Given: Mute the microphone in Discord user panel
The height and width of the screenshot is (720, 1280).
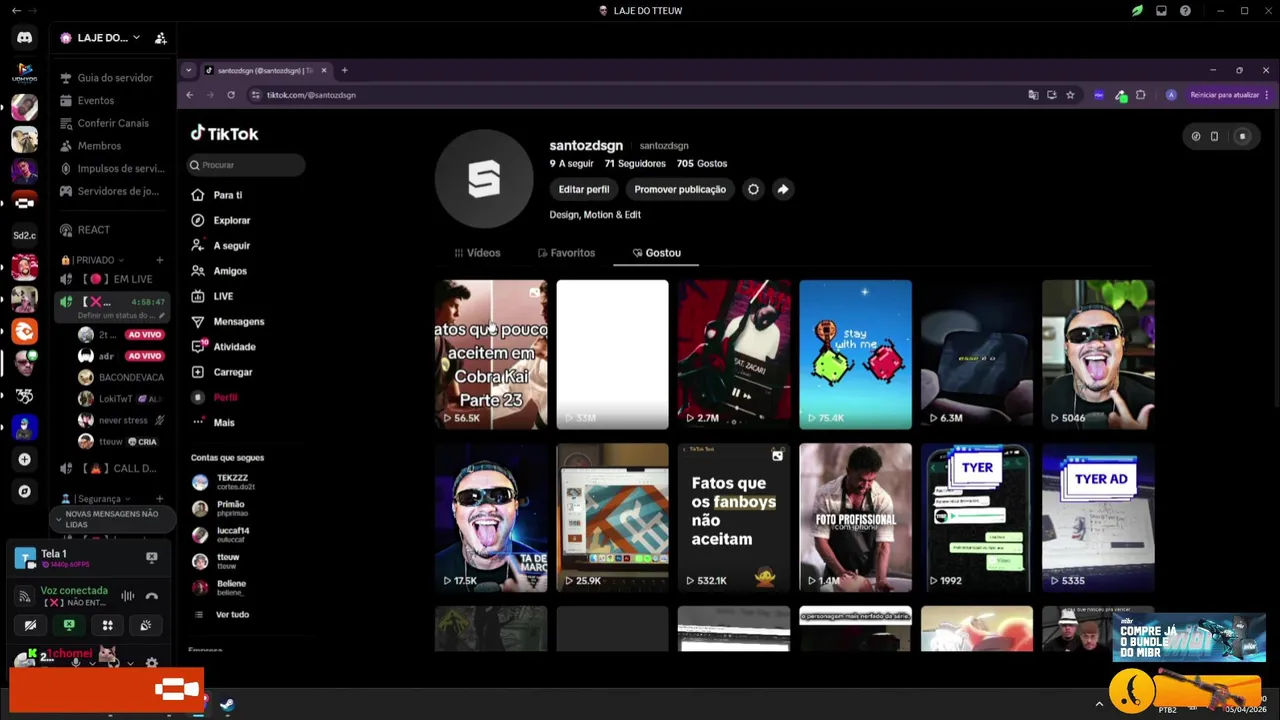Looking at the screenshot, I should 75,663.
